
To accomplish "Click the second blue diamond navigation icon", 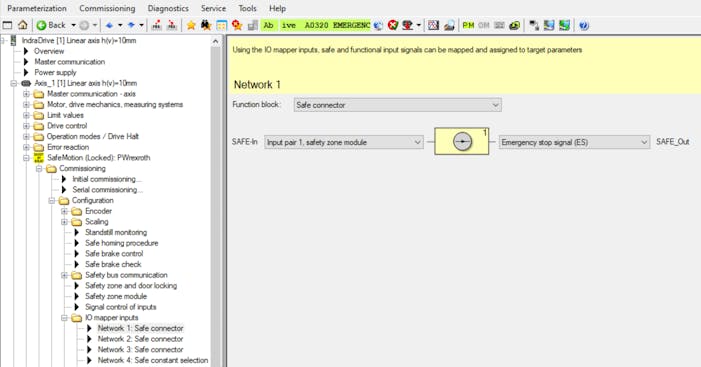I will coord(131,25).
